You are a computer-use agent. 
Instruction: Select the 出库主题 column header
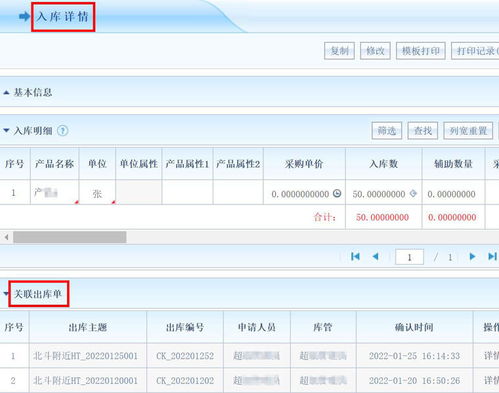pyautogui.click(x=88, y=327)
